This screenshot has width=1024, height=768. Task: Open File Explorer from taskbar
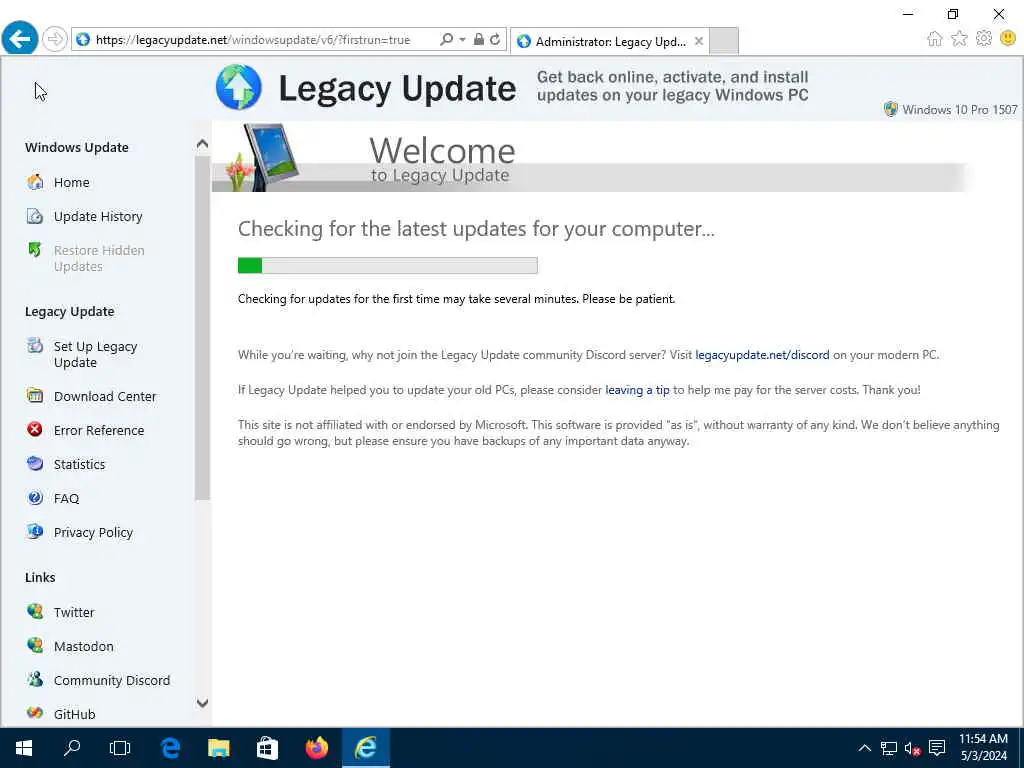tap(218, 748)
